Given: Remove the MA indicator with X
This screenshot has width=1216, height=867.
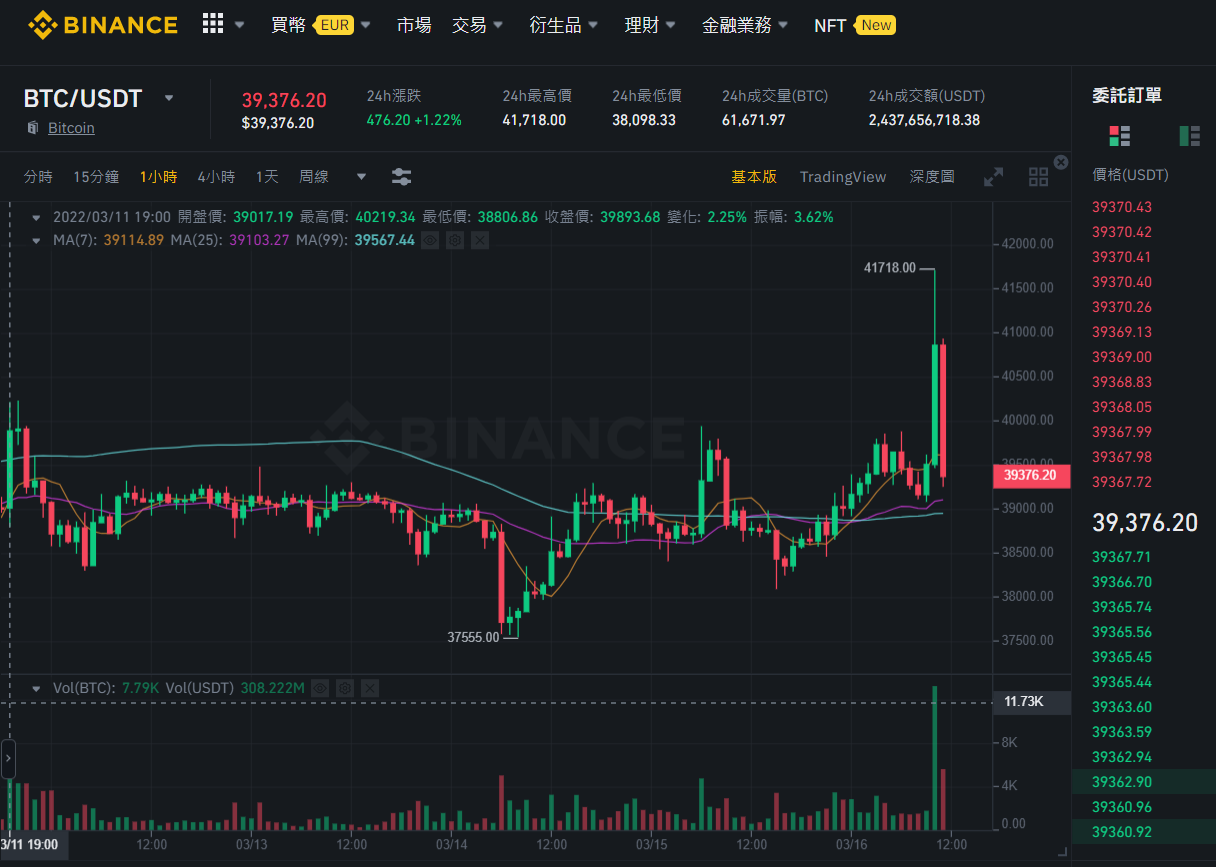Looking at the screenshot, I should pyautogui.click(x=480, y=240).
